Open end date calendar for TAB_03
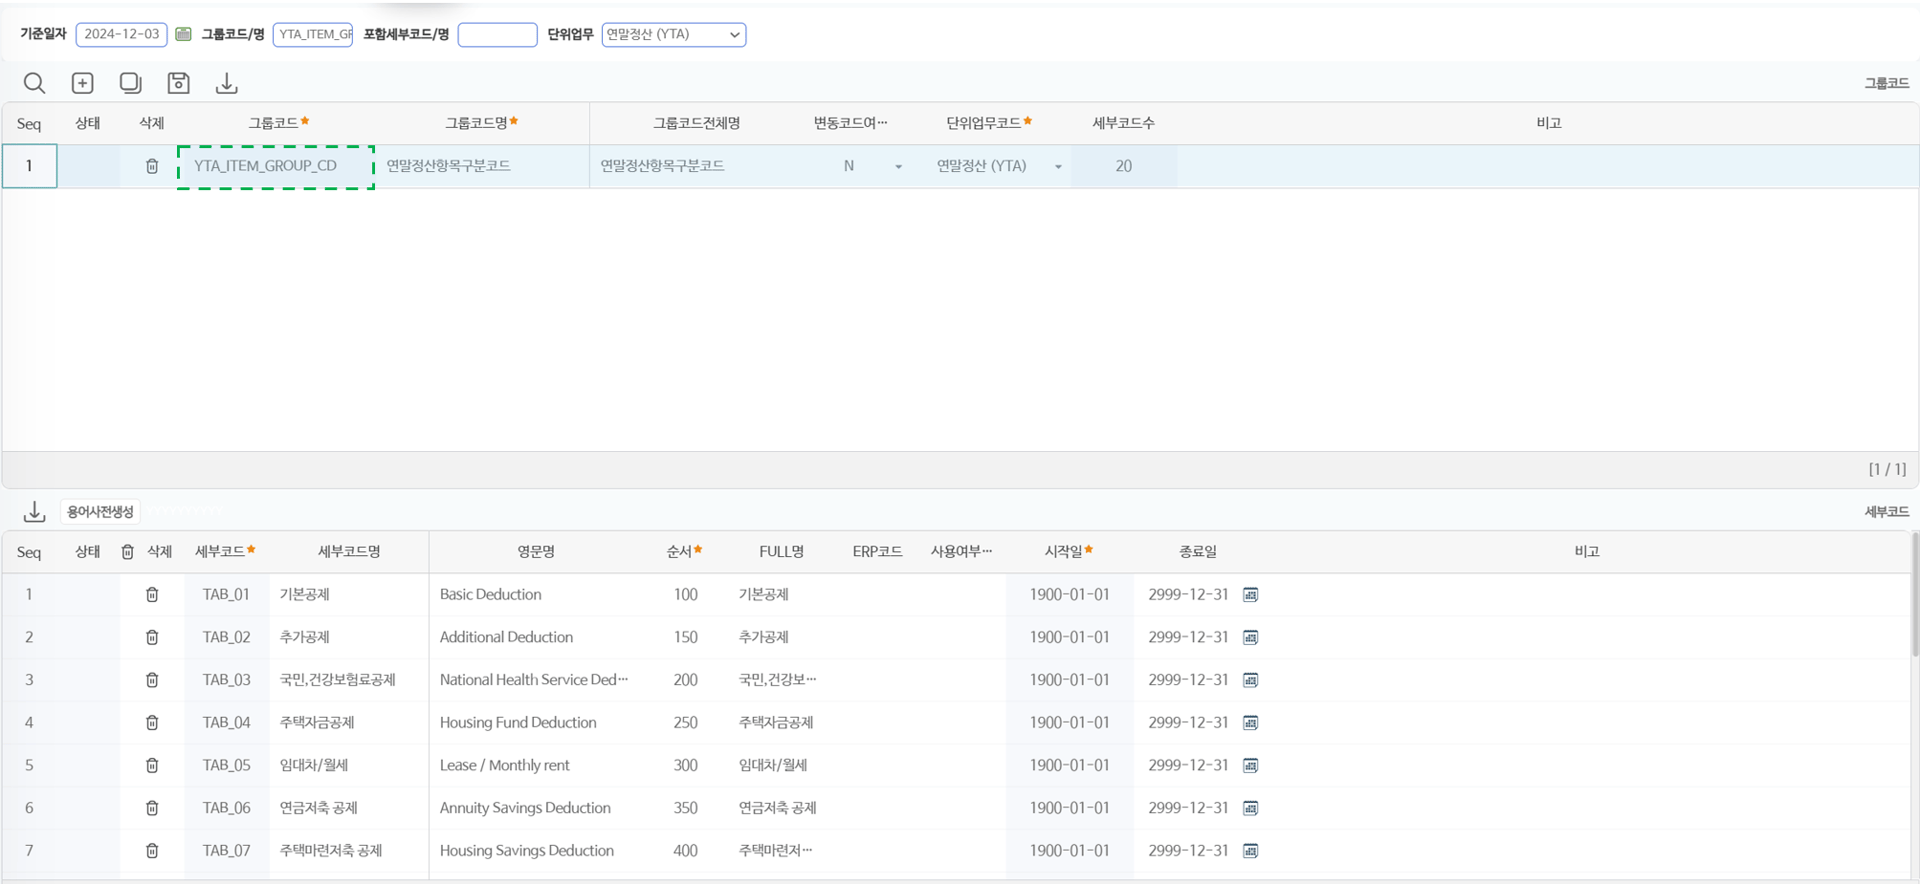 pos(1250,680)
